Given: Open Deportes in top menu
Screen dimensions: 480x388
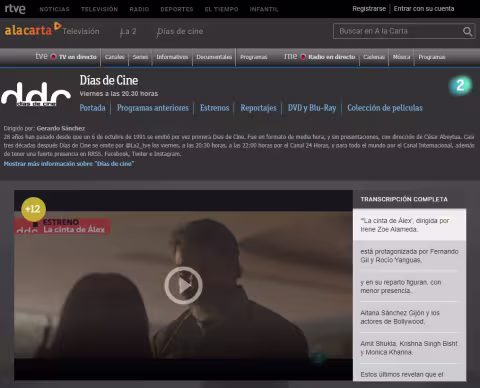Looking at the screenshot, I should (x=177, y=9).
